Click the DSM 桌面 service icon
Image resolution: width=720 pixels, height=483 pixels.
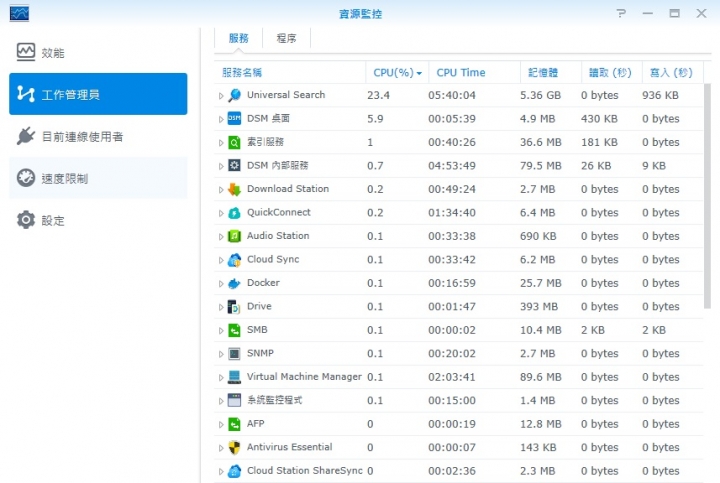click(x=234, y=118)
